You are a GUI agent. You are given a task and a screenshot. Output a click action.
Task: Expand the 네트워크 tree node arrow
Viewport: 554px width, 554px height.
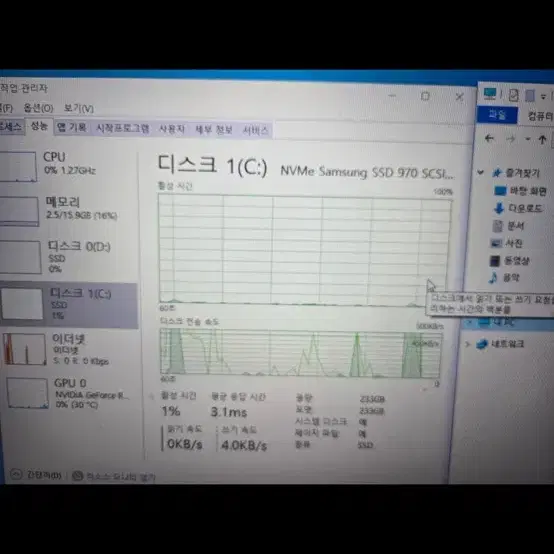coord(467,343)
